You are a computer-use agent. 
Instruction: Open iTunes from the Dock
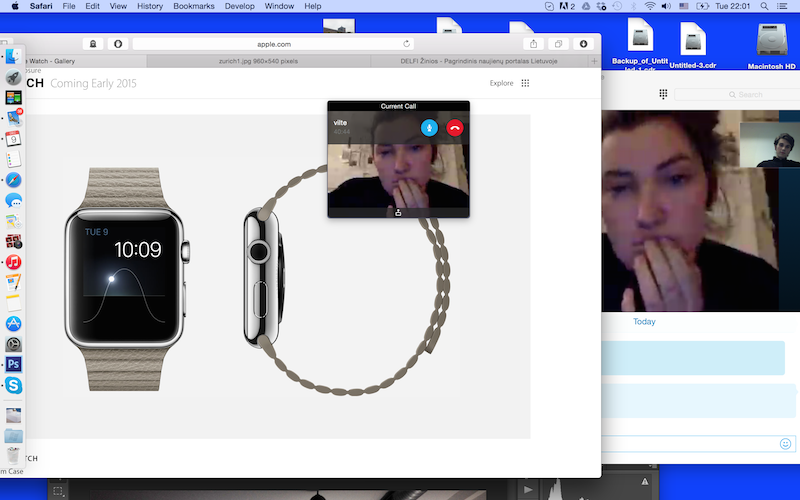click(13, 262)
